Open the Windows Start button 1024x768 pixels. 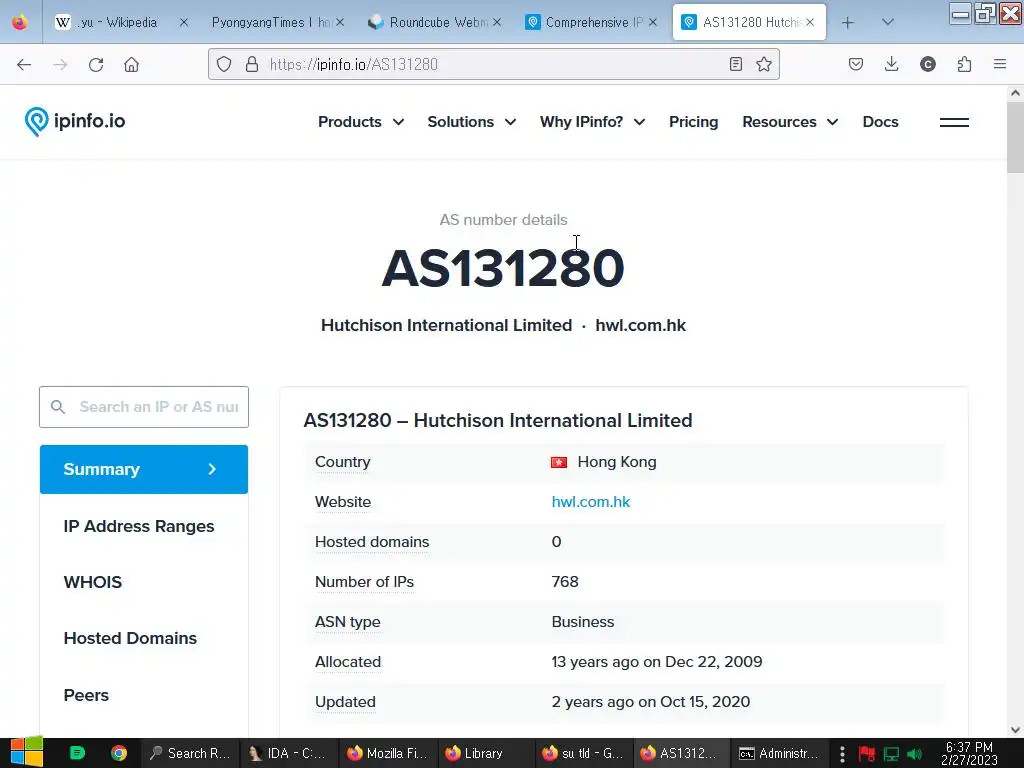[x=26, y=753]
